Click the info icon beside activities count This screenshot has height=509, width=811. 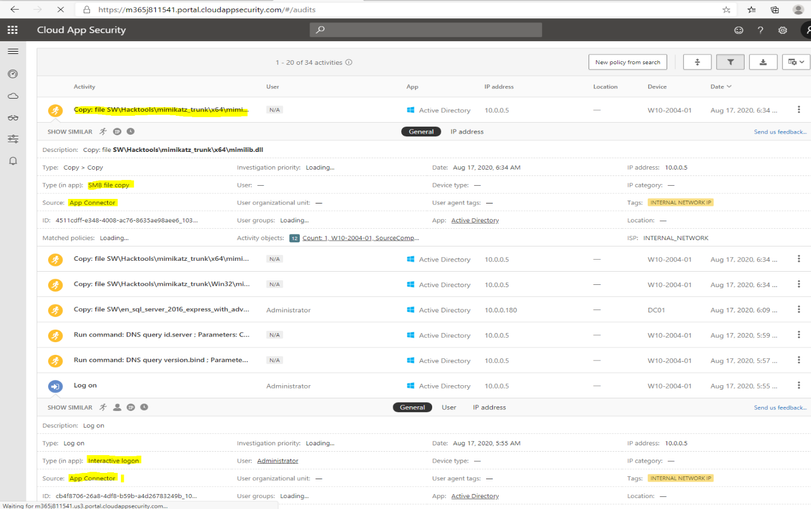(x=349, y=62)
